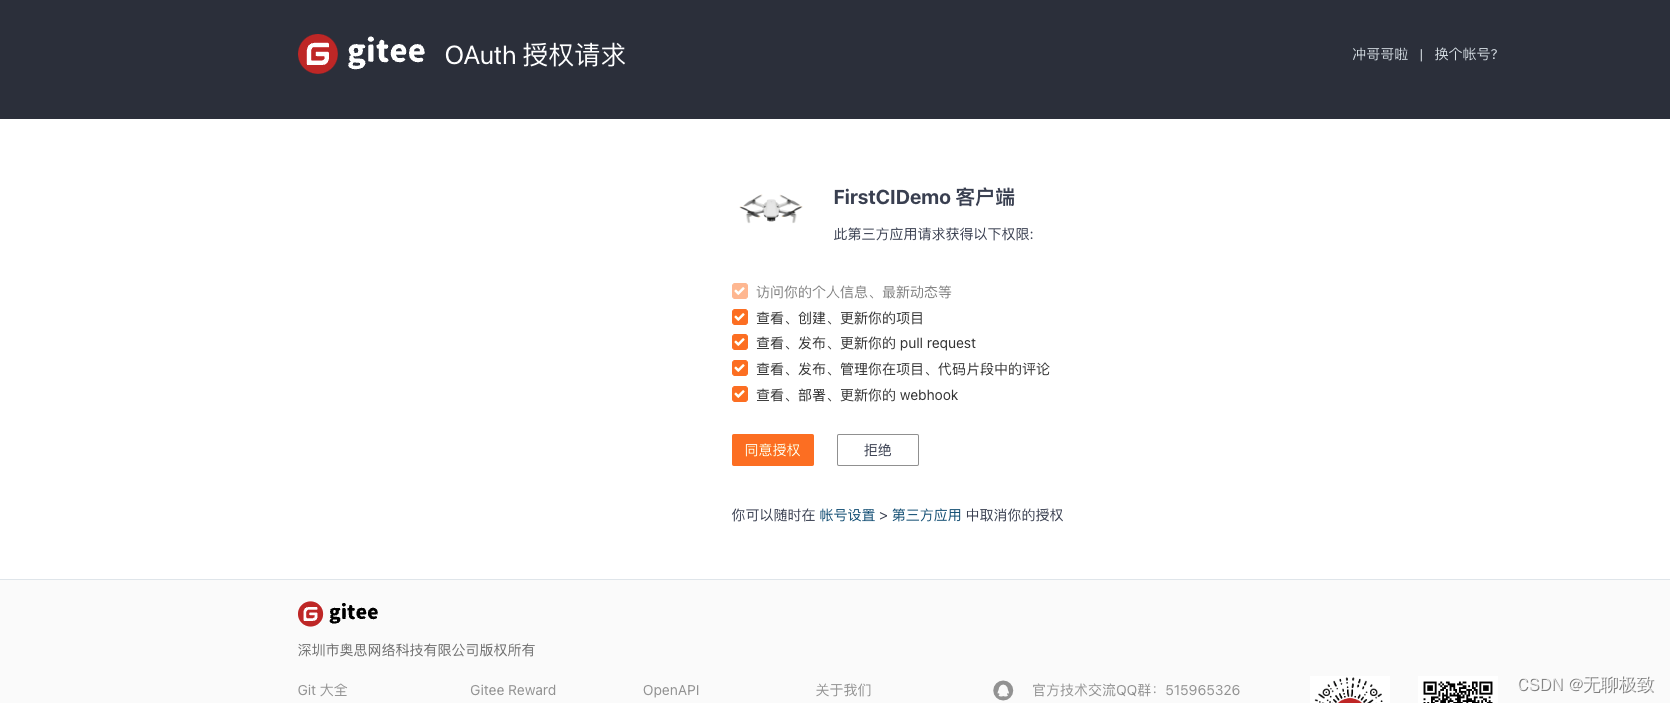Viewport: 1670px width, 703px height.
Task: Click the 同意授权 button
Action: click(772, 450)
